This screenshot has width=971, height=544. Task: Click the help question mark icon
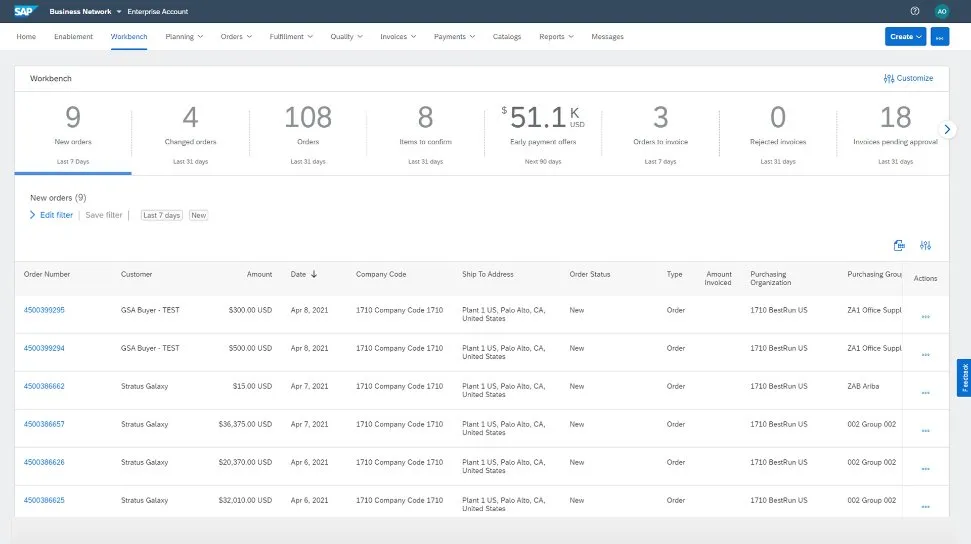point(914,11)
